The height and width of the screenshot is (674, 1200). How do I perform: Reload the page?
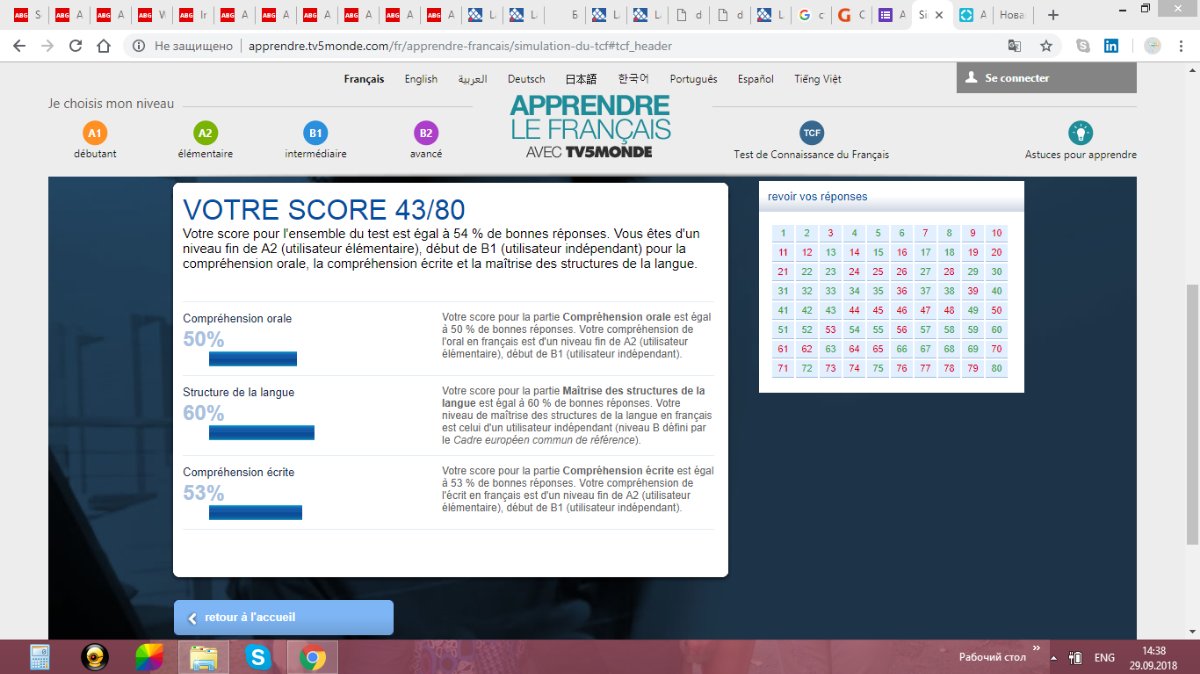[x=75, y=46]
